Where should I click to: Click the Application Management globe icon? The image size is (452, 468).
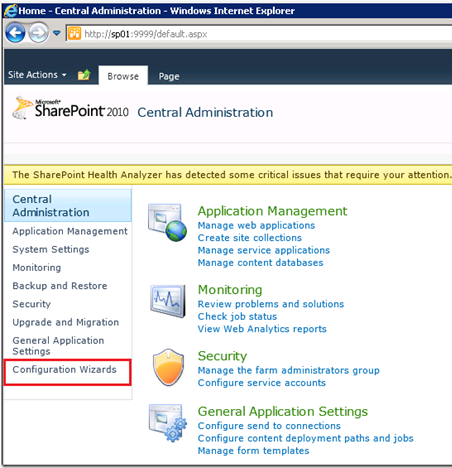point(167,222)
